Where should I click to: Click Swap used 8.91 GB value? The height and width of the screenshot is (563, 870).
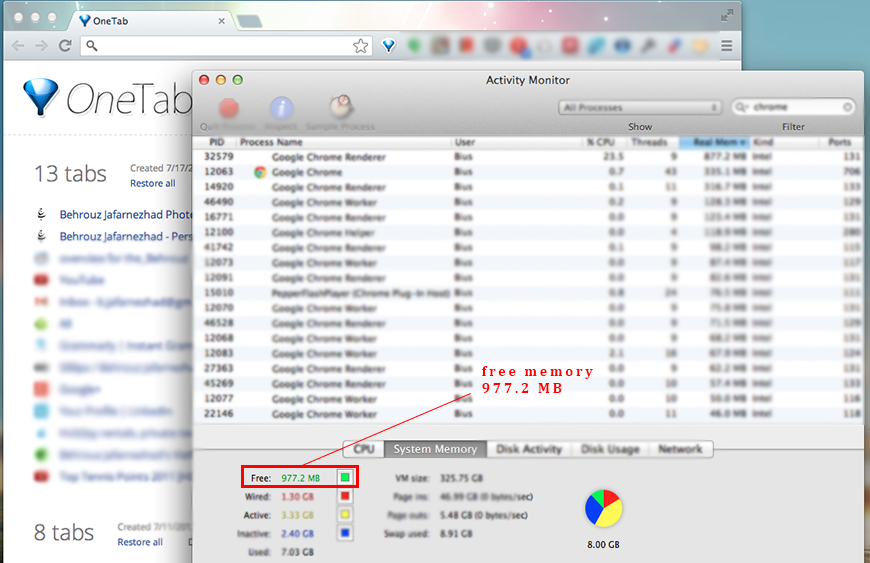tap(456, 534)
